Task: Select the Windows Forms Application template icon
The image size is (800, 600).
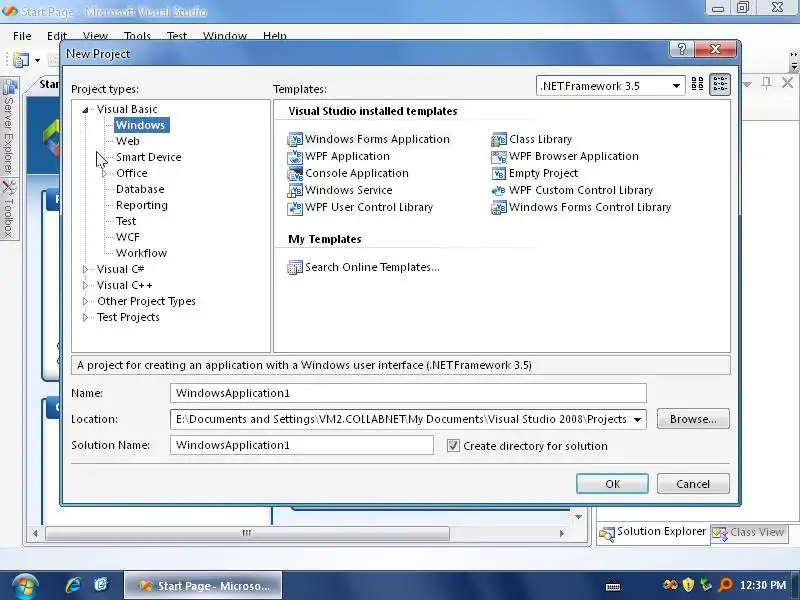Action: pos(295,139)
